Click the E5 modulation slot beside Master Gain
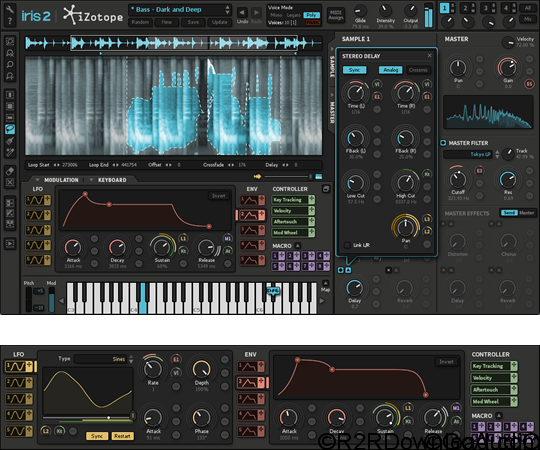The image size is (540, 450). [529, 83]
